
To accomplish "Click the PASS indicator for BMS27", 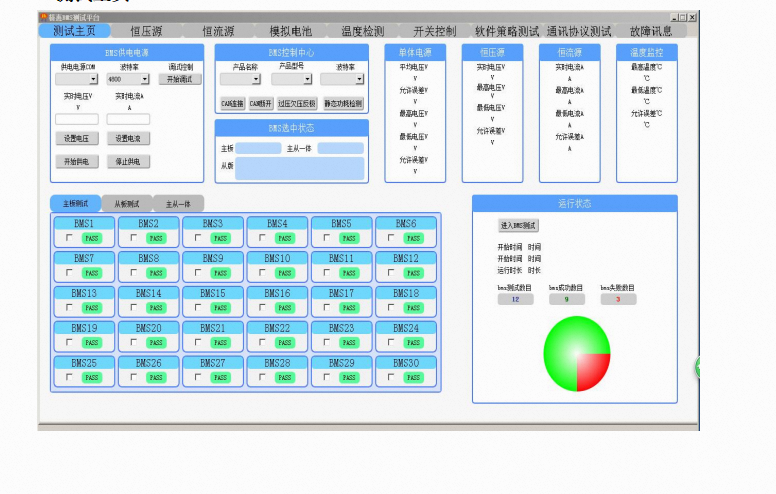I will tap(220, 378).
